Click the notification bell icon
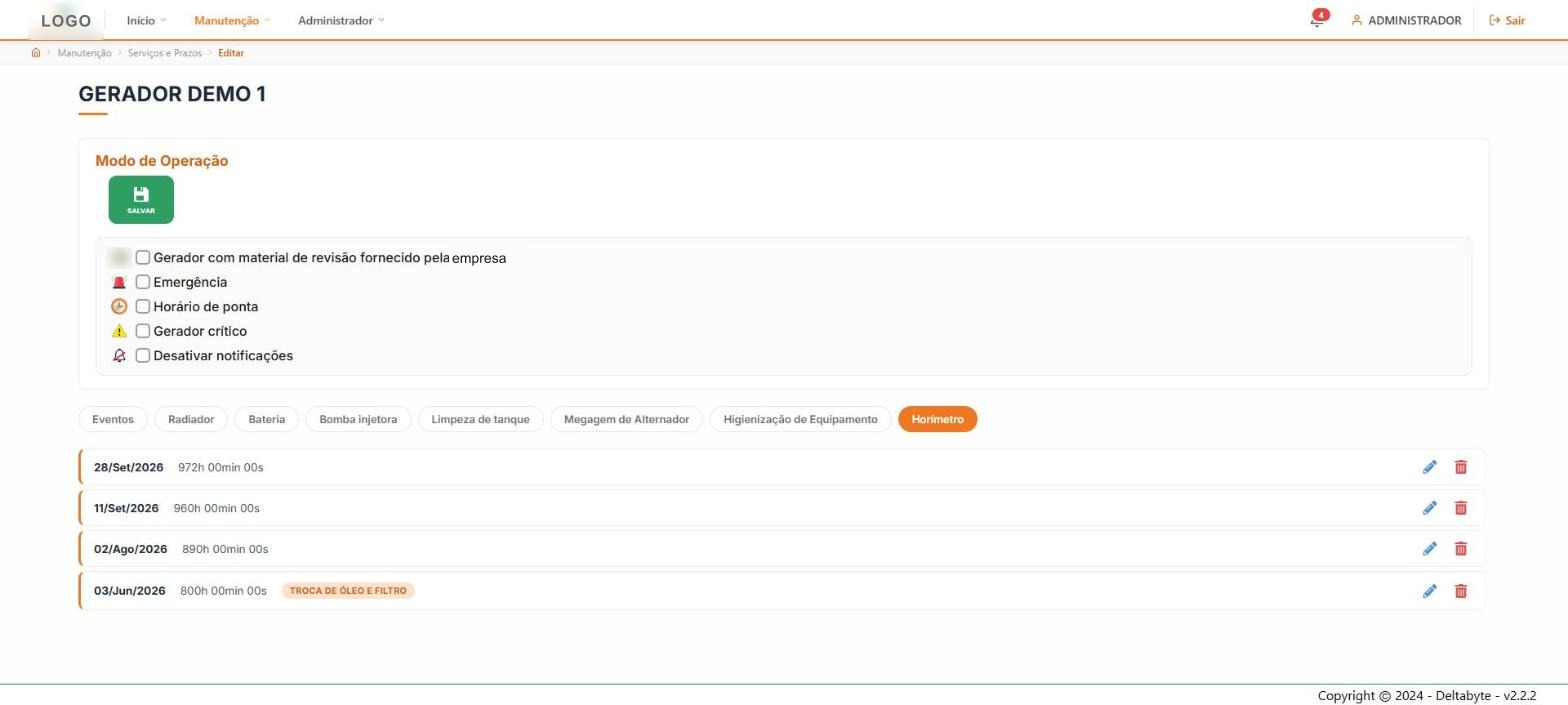The width and height of the screenshot is (1568, 705). point(1317,20)
